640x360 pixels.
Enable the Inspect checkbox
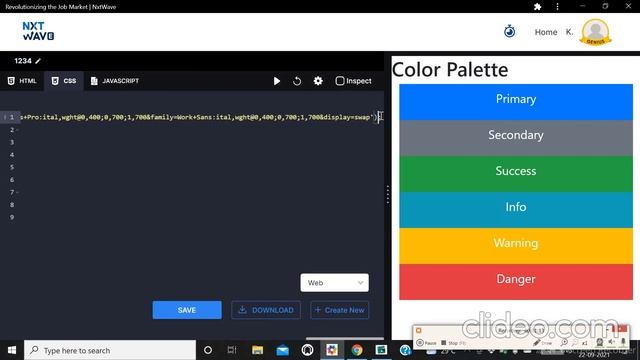[340, 81]
